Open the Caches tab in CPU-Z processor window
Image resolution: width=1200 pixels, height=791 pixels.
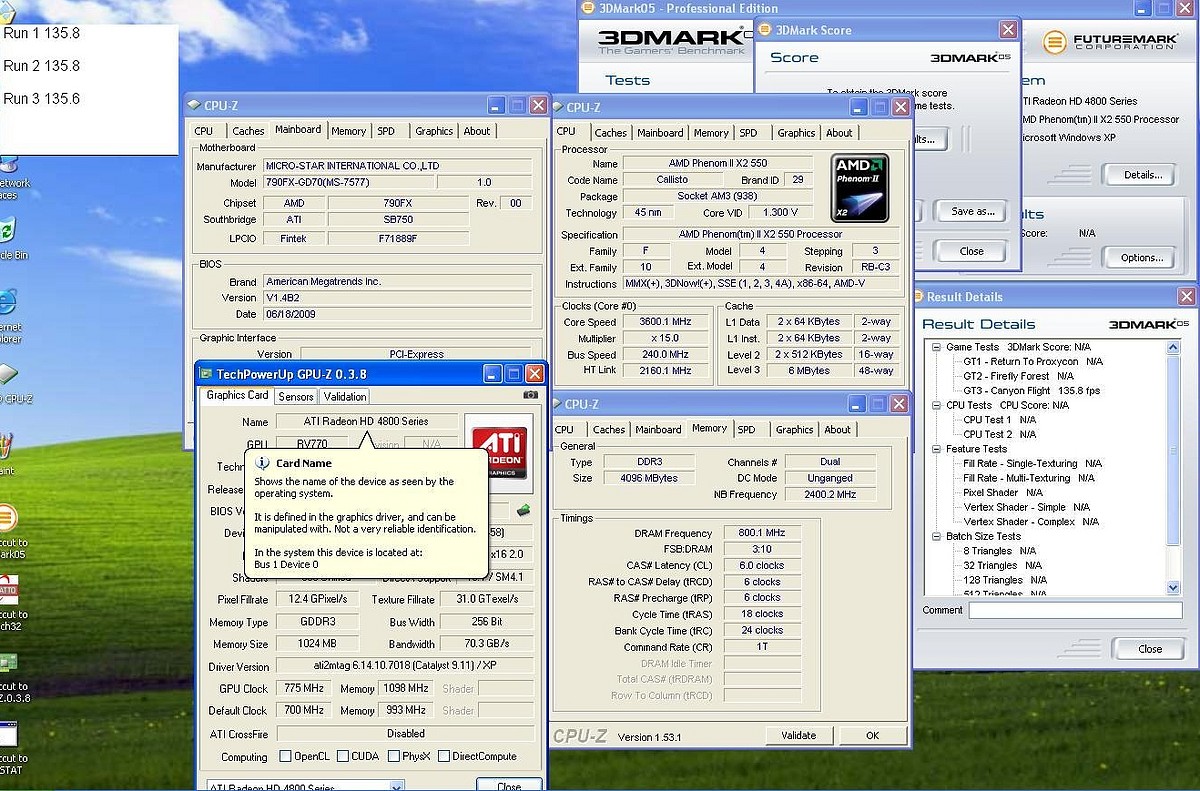pos(610,133)
